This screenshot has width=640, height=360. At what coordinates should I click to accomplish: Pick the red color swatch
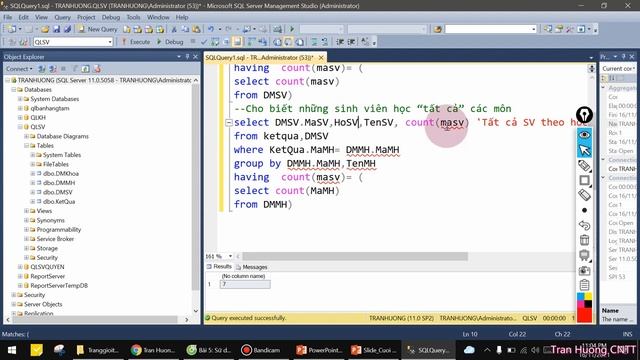584,315
